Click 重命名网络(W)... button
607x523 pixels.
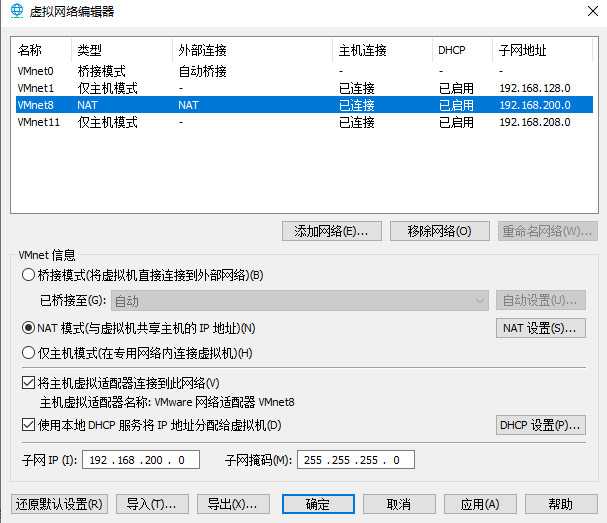(548, 231)
